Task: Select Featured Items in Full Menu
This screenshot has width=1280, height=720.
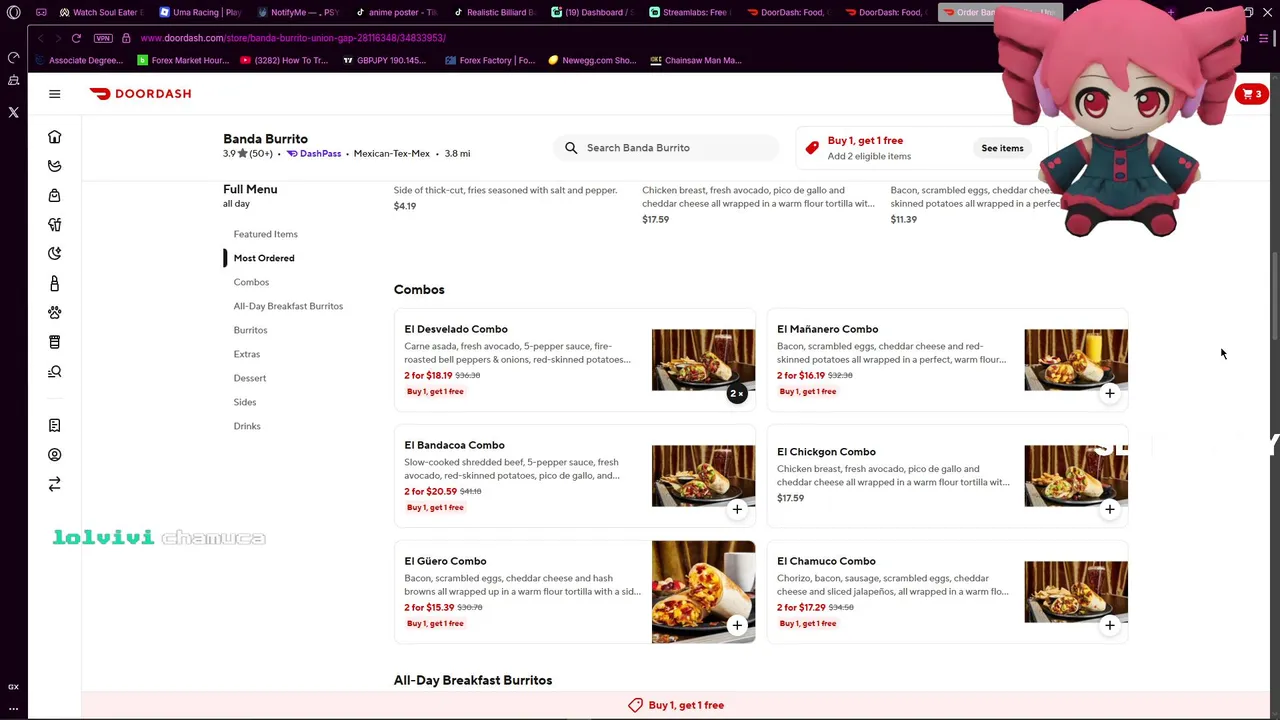Action: pyautogui.click(x=265, y=234)
